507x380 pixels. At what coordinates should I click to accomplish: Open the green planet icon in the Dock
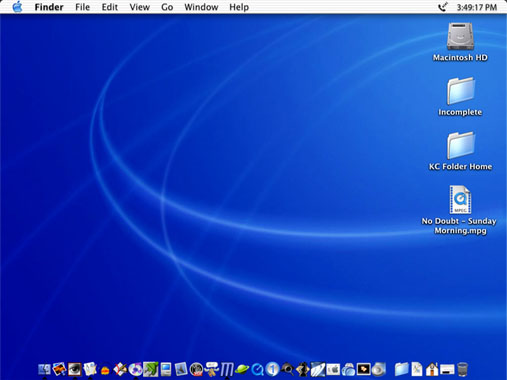242,369
